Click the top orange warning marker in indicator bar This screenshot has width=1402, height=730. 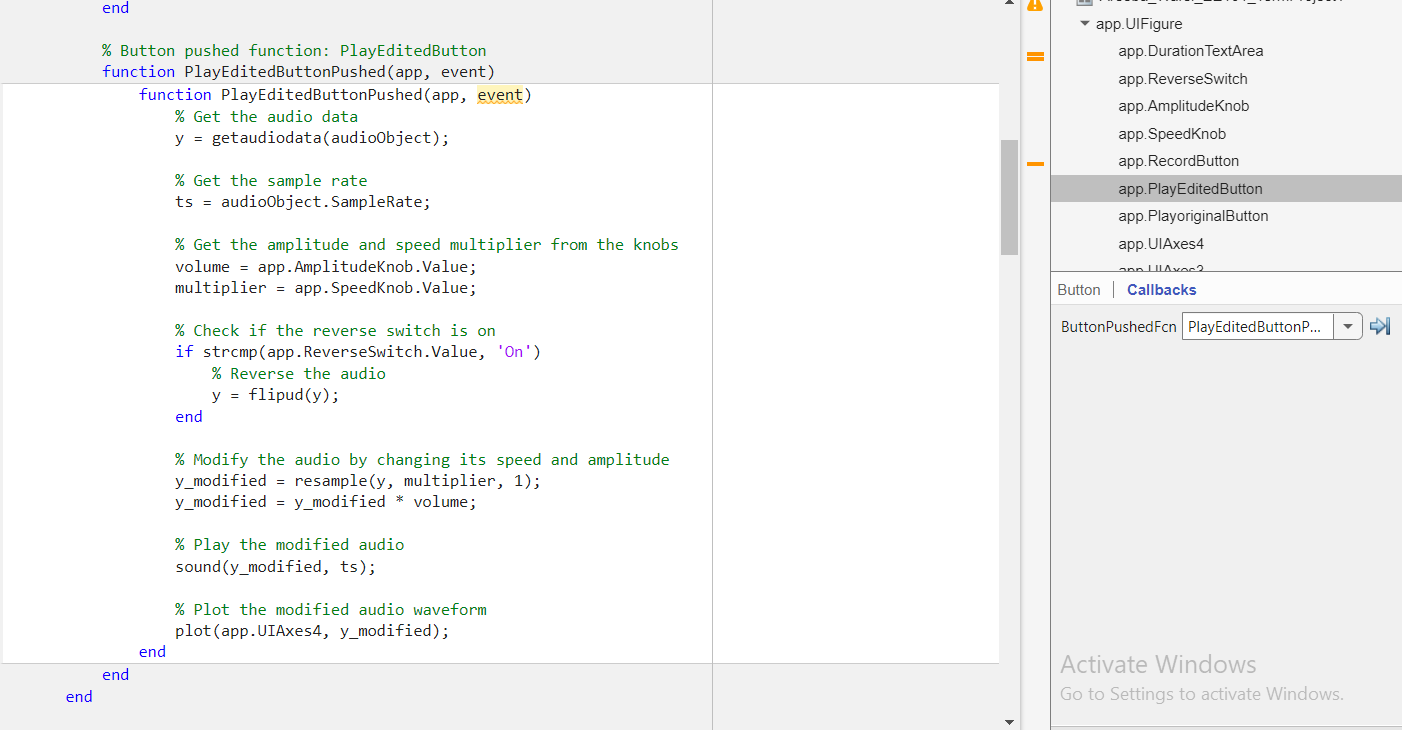(1035, 57)
